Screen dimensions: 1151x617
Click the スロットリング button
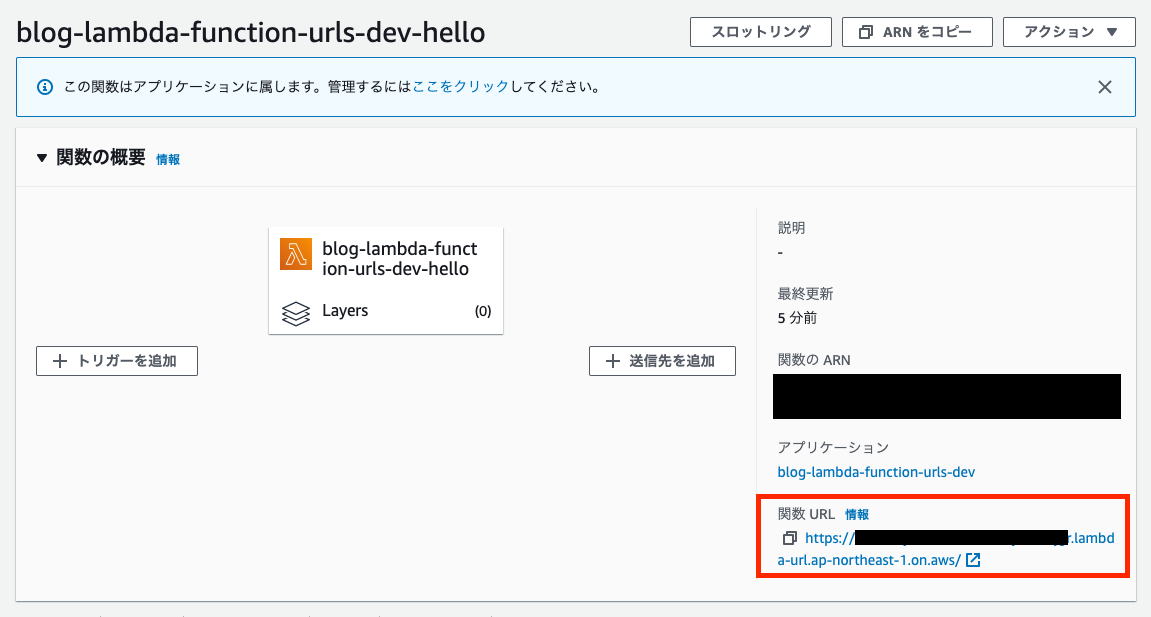(x=760, y=31)
